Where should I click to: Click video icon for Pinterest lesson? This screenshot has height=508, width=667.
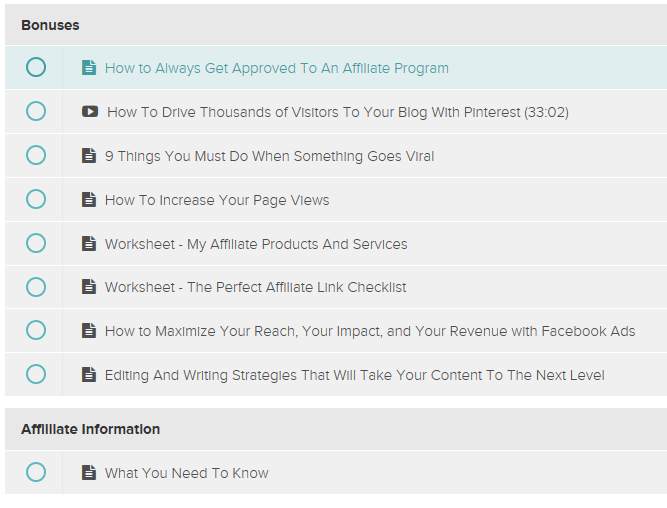(90, 112)
